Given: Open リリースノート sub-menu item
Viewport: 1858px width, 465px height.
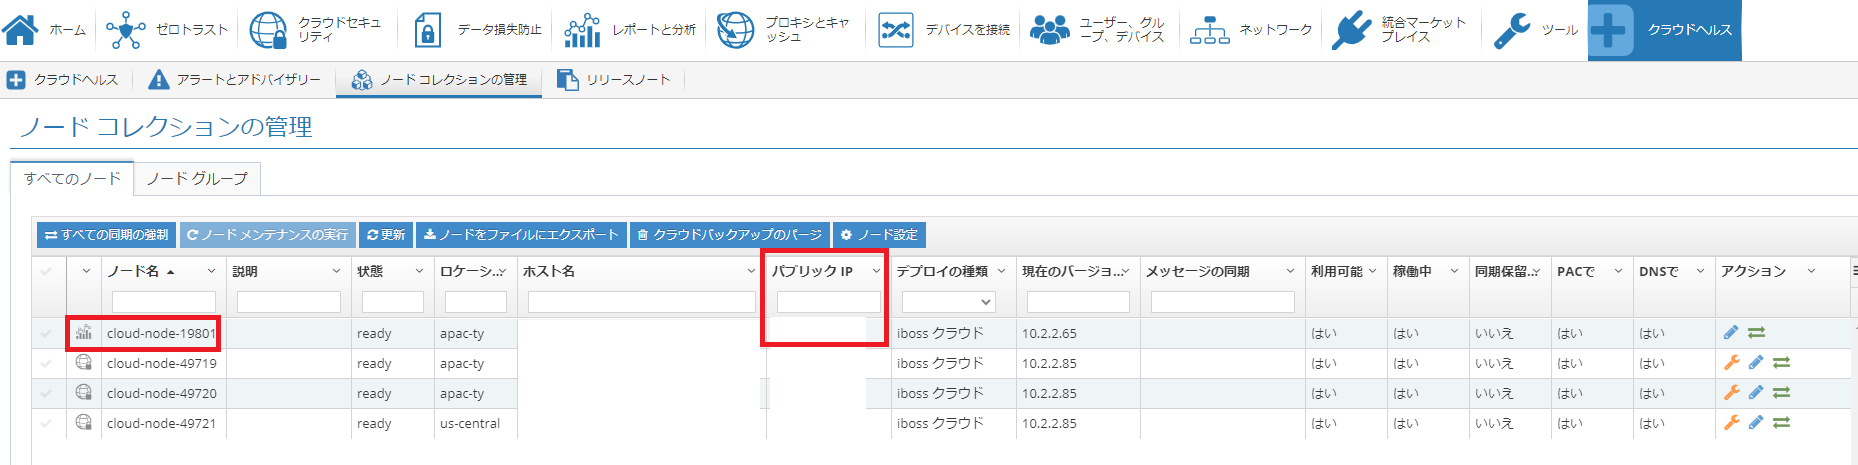Looking at the screenshot, I should pyautogui.click(x=614, y=80).
